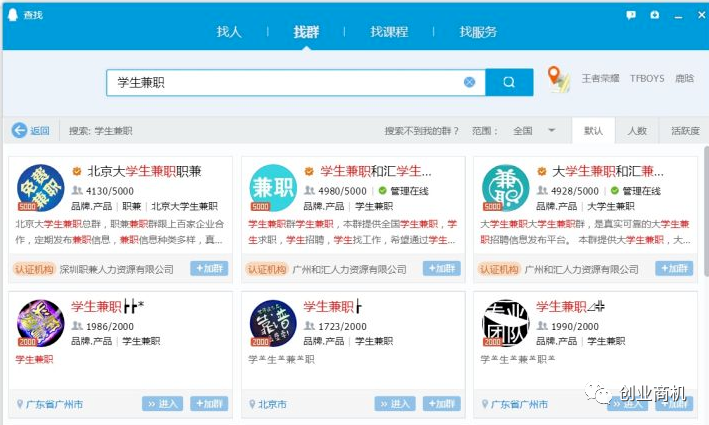Enter the 北京市 1723/2000 group
709x425 pixels.
[395, 403]
